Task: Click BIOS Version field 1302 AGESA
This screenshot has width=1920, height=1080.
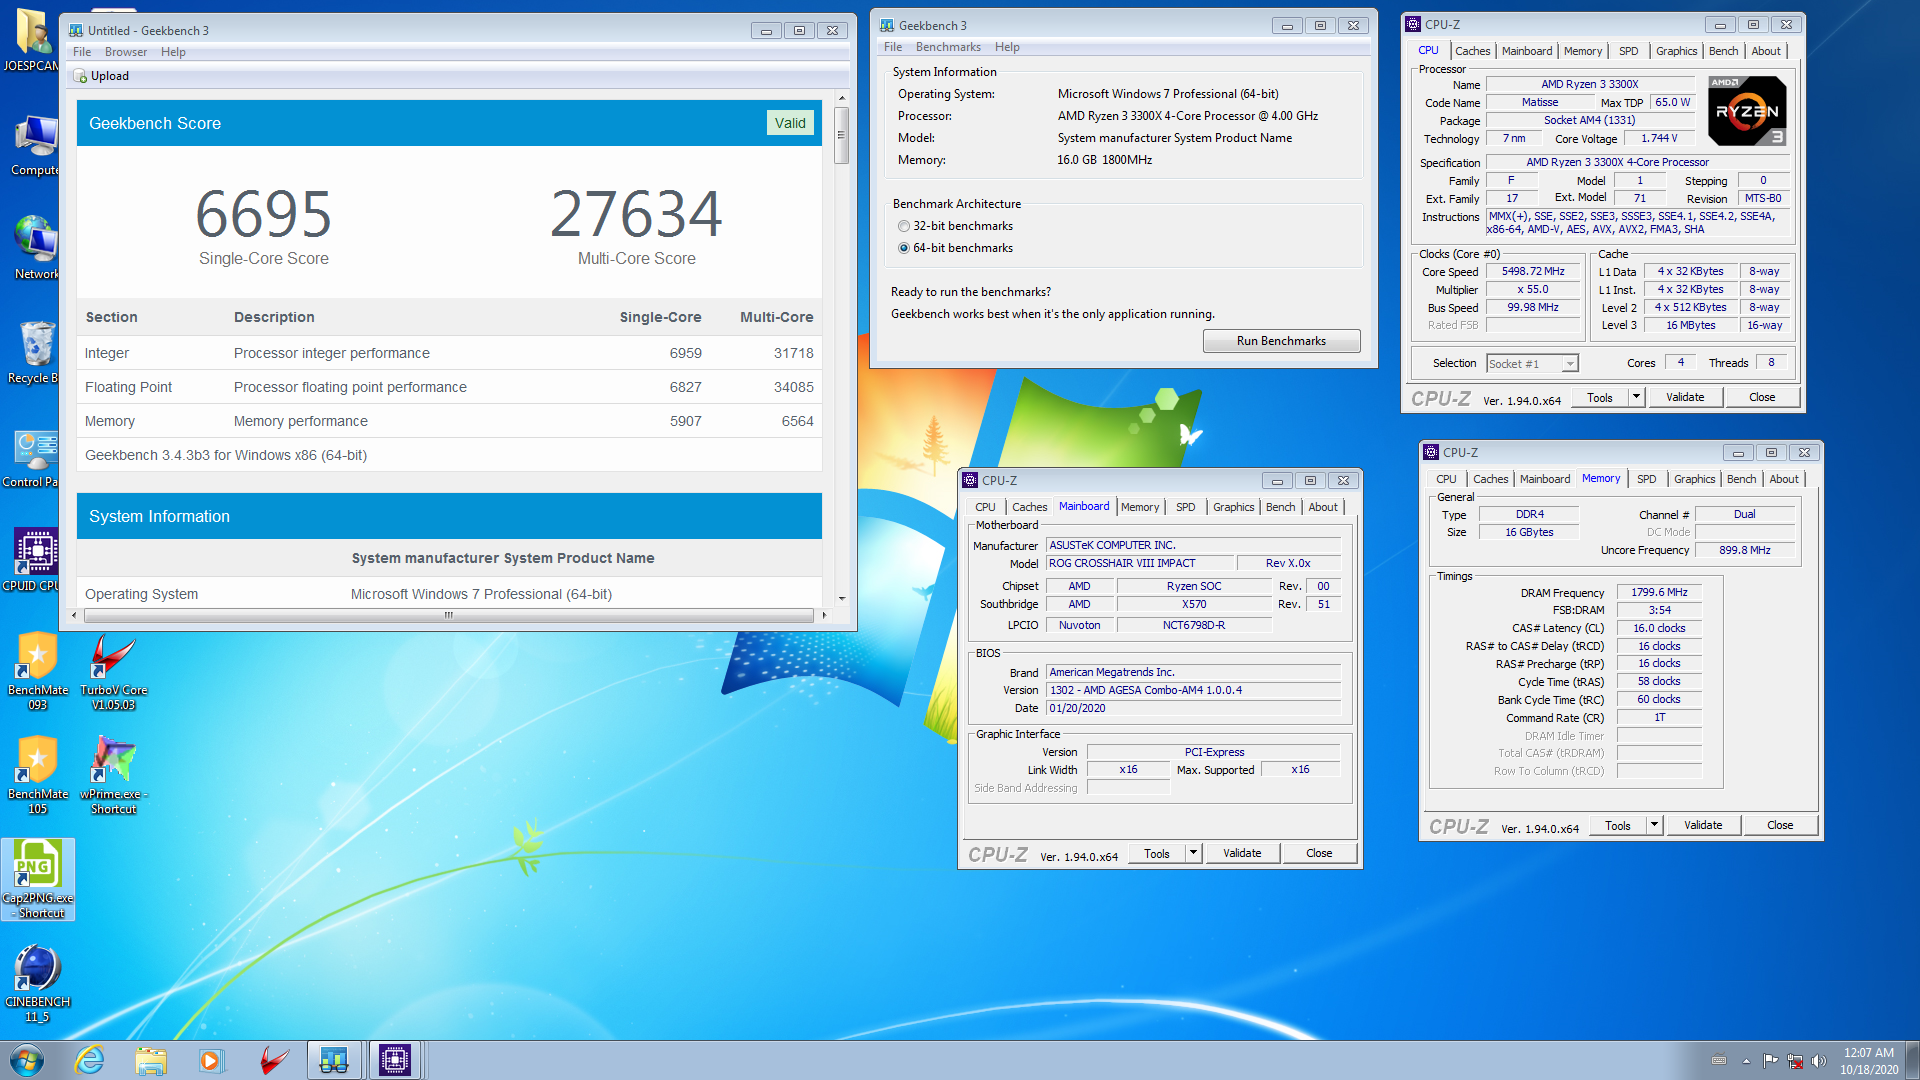Action: click(x=1193, y=690)
